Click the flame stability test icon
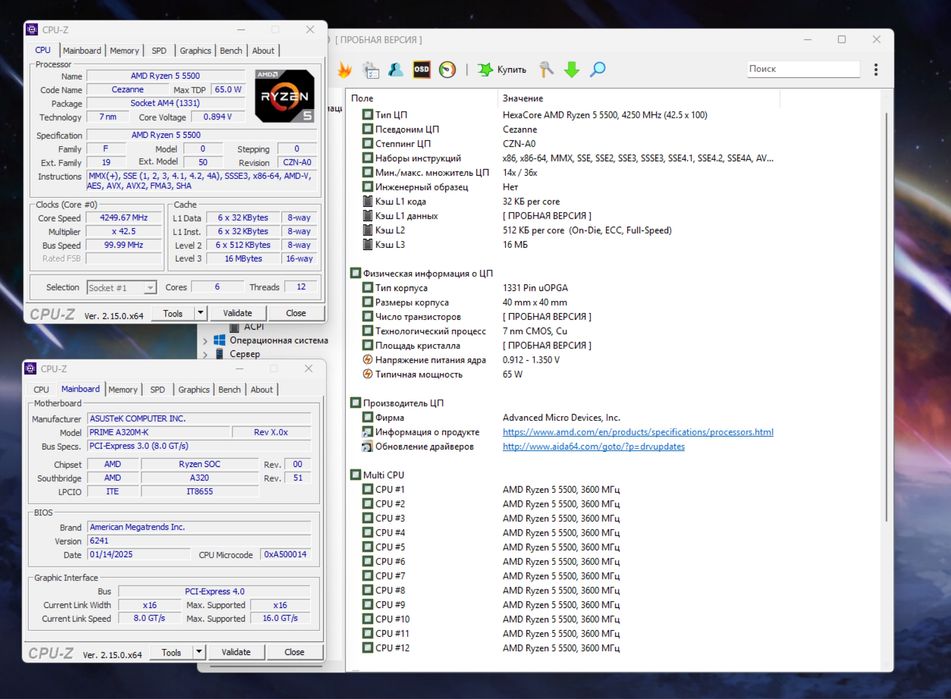Viewport: 951px width, 699px height. [x=345, y=70]
